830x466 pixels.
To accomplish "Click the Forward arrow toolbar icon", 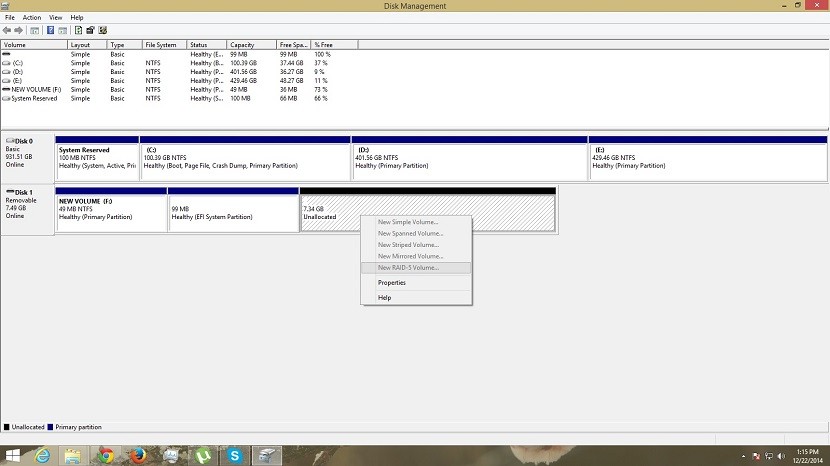I will point(19,30).
